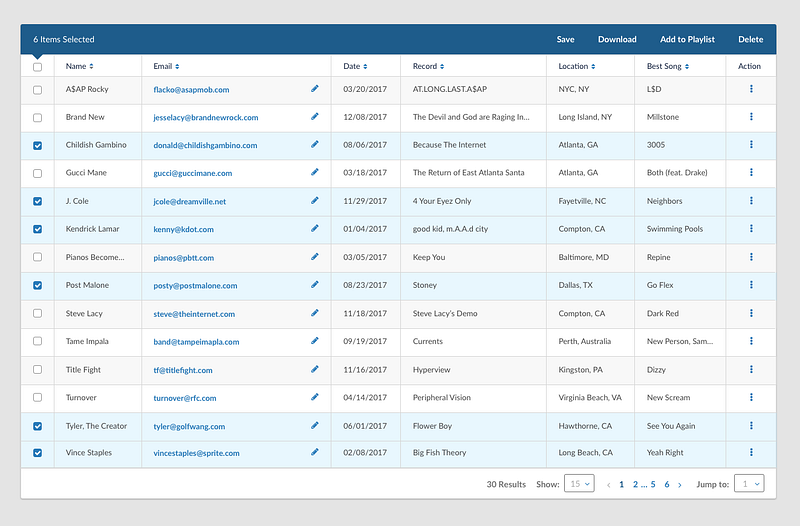Open action menu for Gucci Mane row
Viewport: 800px width, 526px height.
tap(751, 172)
